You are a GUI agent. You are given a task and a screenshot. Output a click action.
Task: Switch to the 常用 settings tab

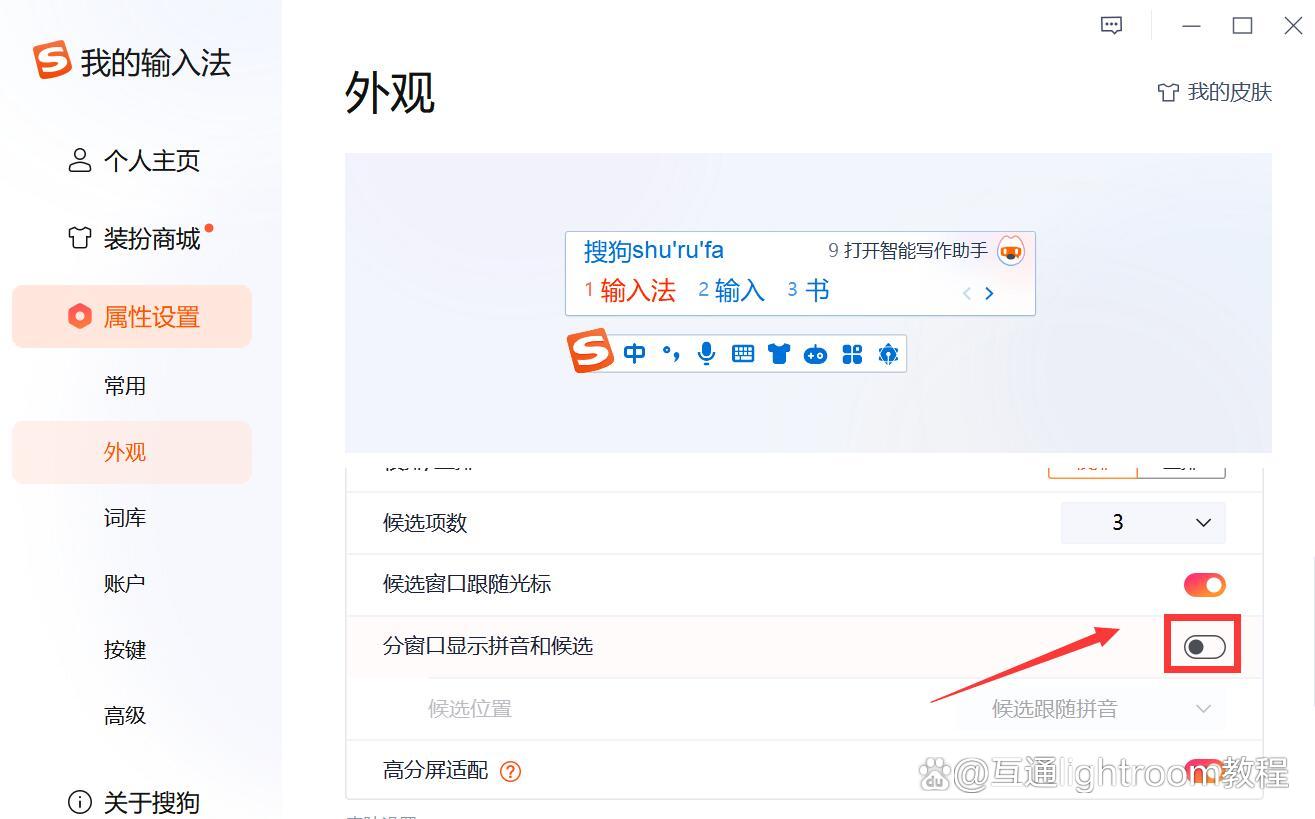click(x=125, y=386)
